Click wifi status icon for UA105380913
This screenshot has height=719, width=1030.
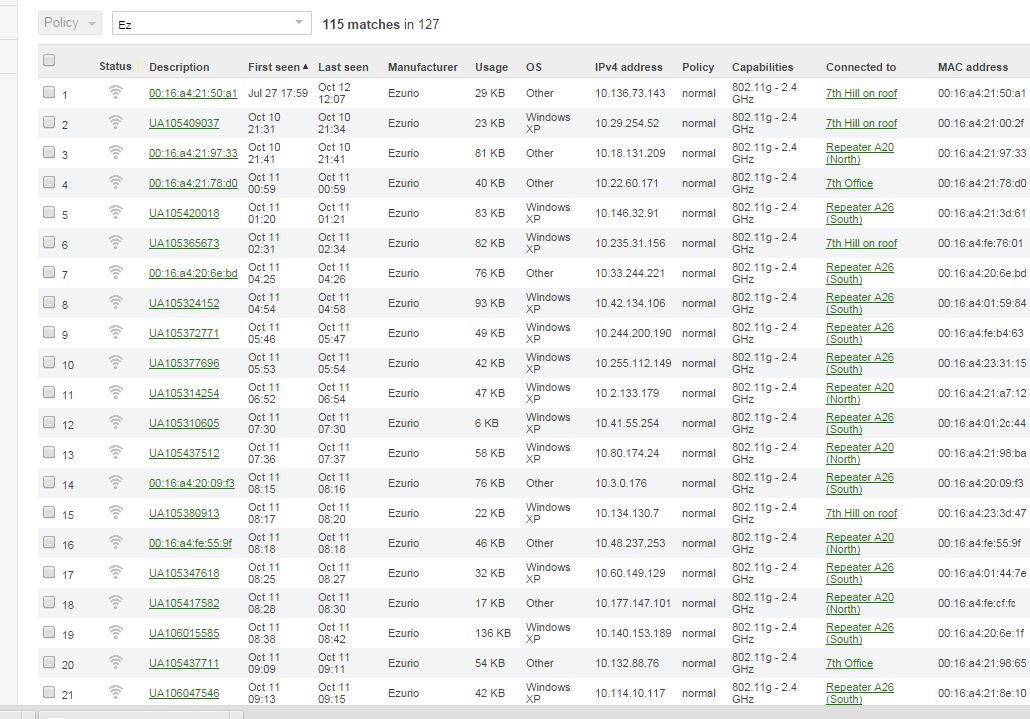coord(116,513)
